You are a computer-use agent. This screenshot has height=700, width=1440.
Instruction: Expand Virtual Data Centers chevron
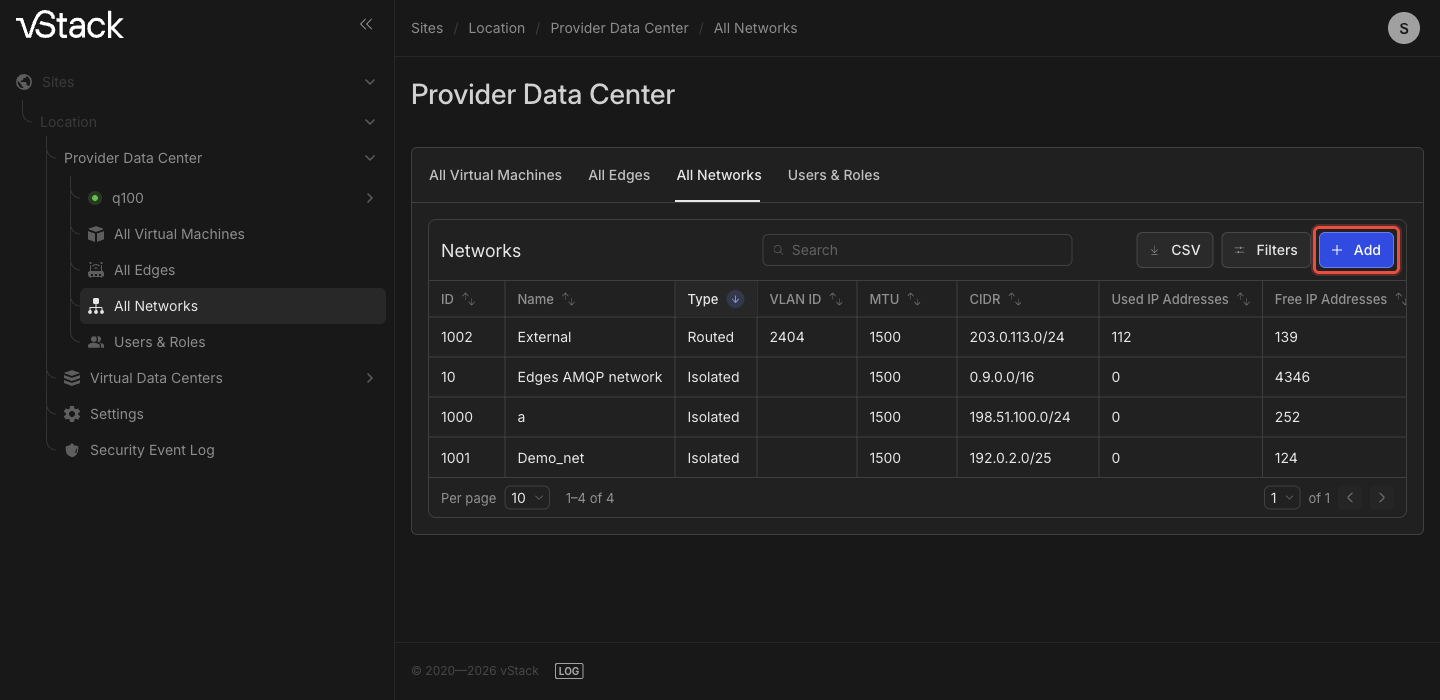coord(370,378)
